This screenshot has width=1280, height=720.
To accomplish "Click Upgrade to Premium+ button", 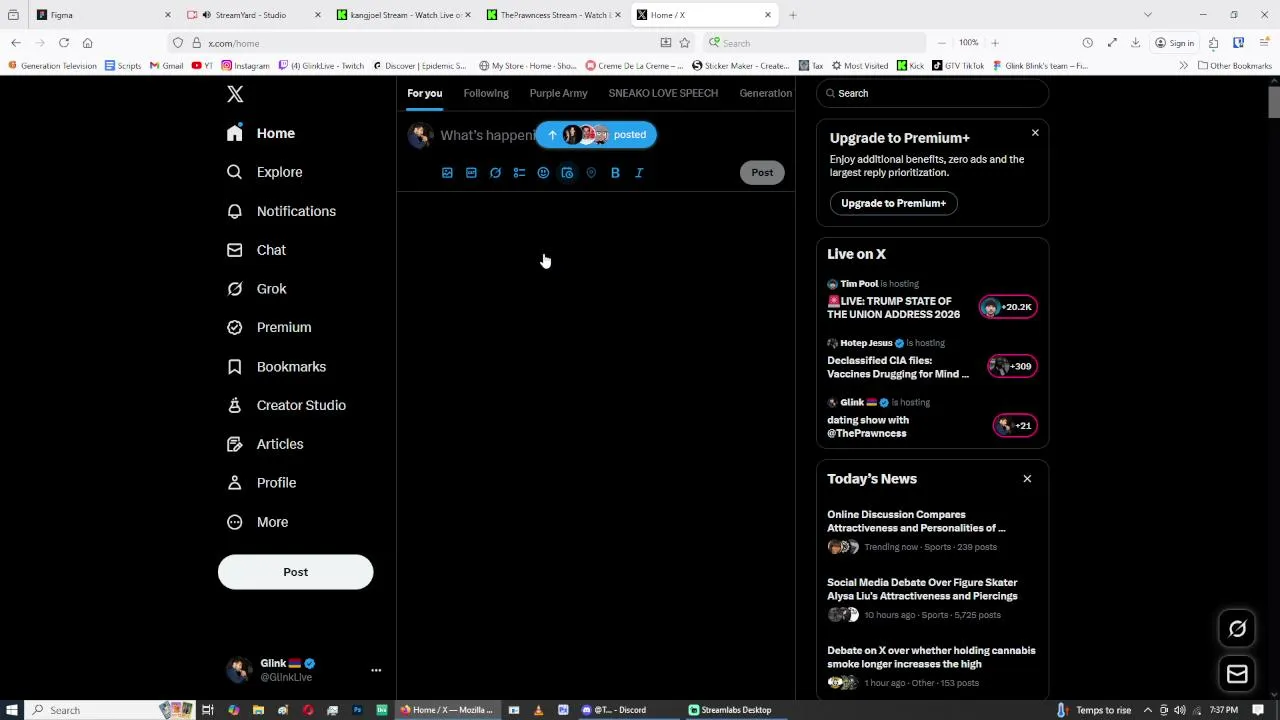I will coord(893,203).
